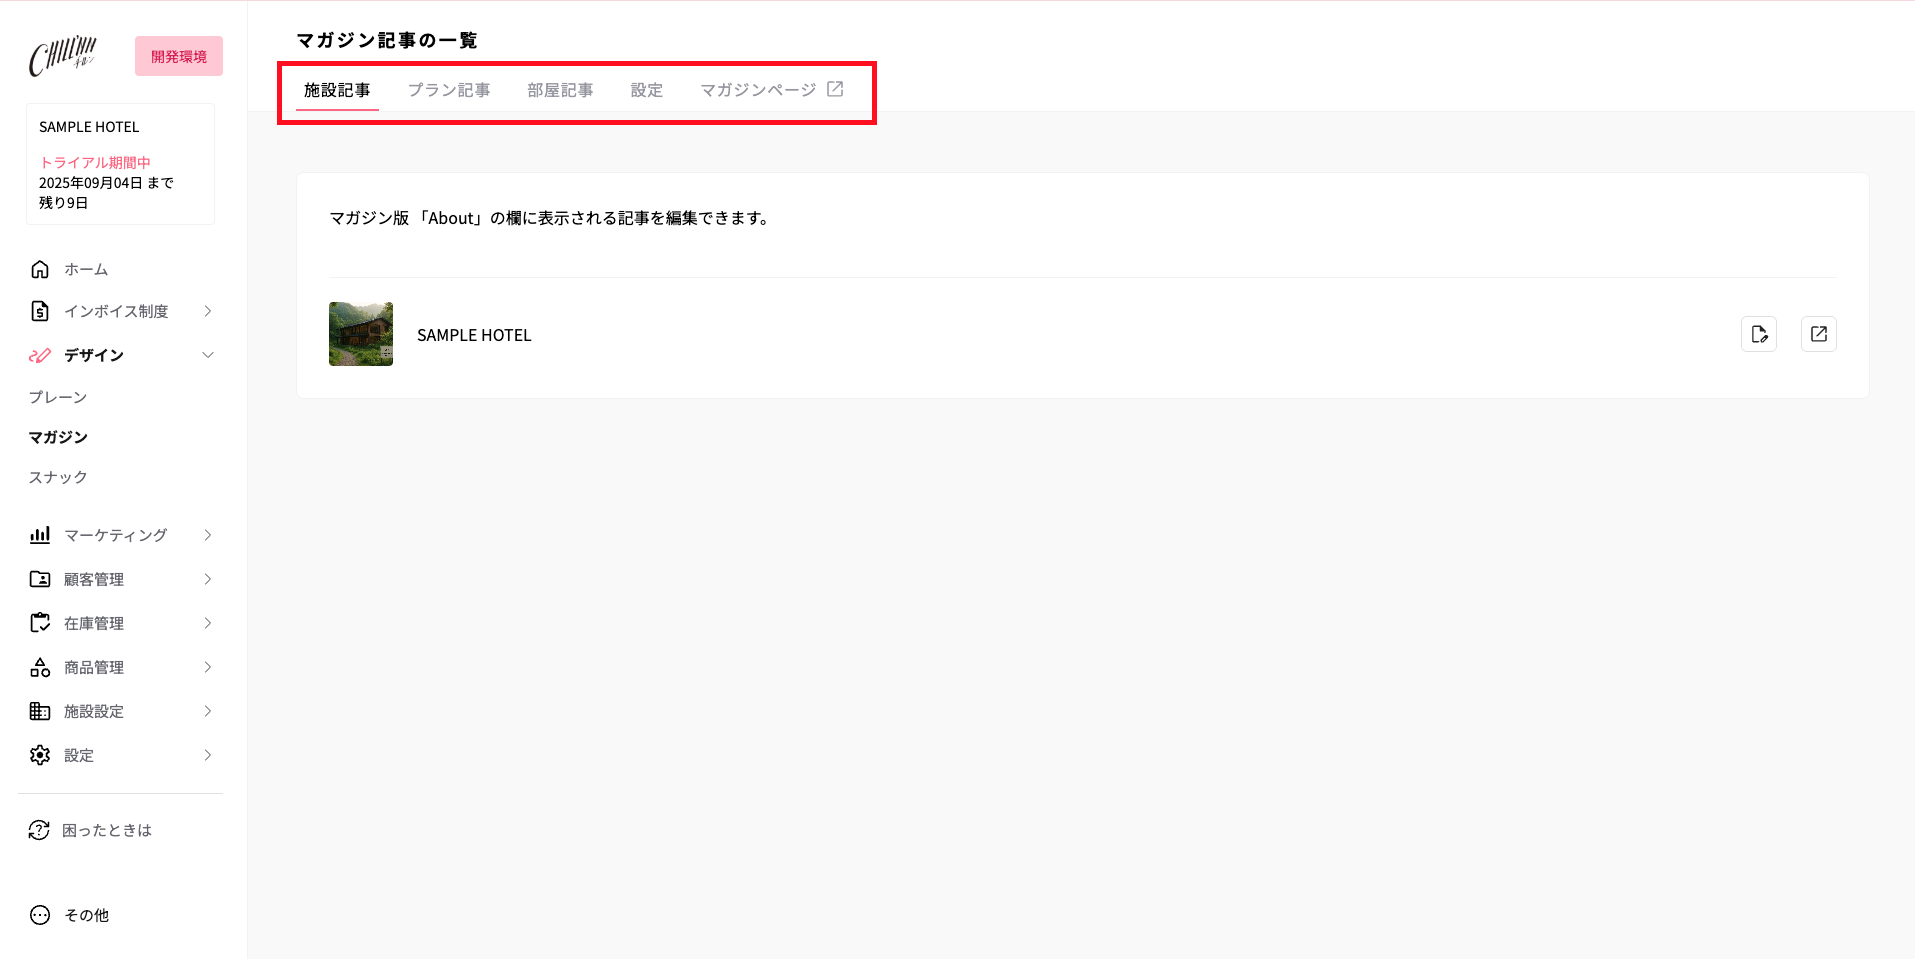Click the 顧客管理 customer card icon

(x=39, y=578)
